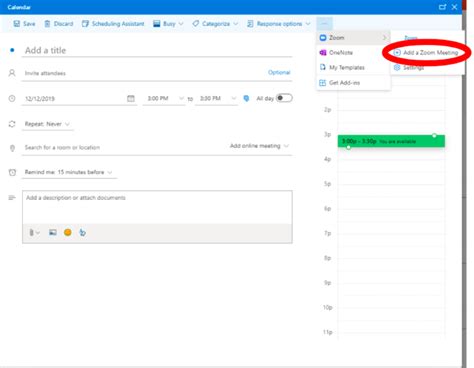The width and height of the screenshot is (474, 368).
Task: Discard this event draft
Action: 59,24
